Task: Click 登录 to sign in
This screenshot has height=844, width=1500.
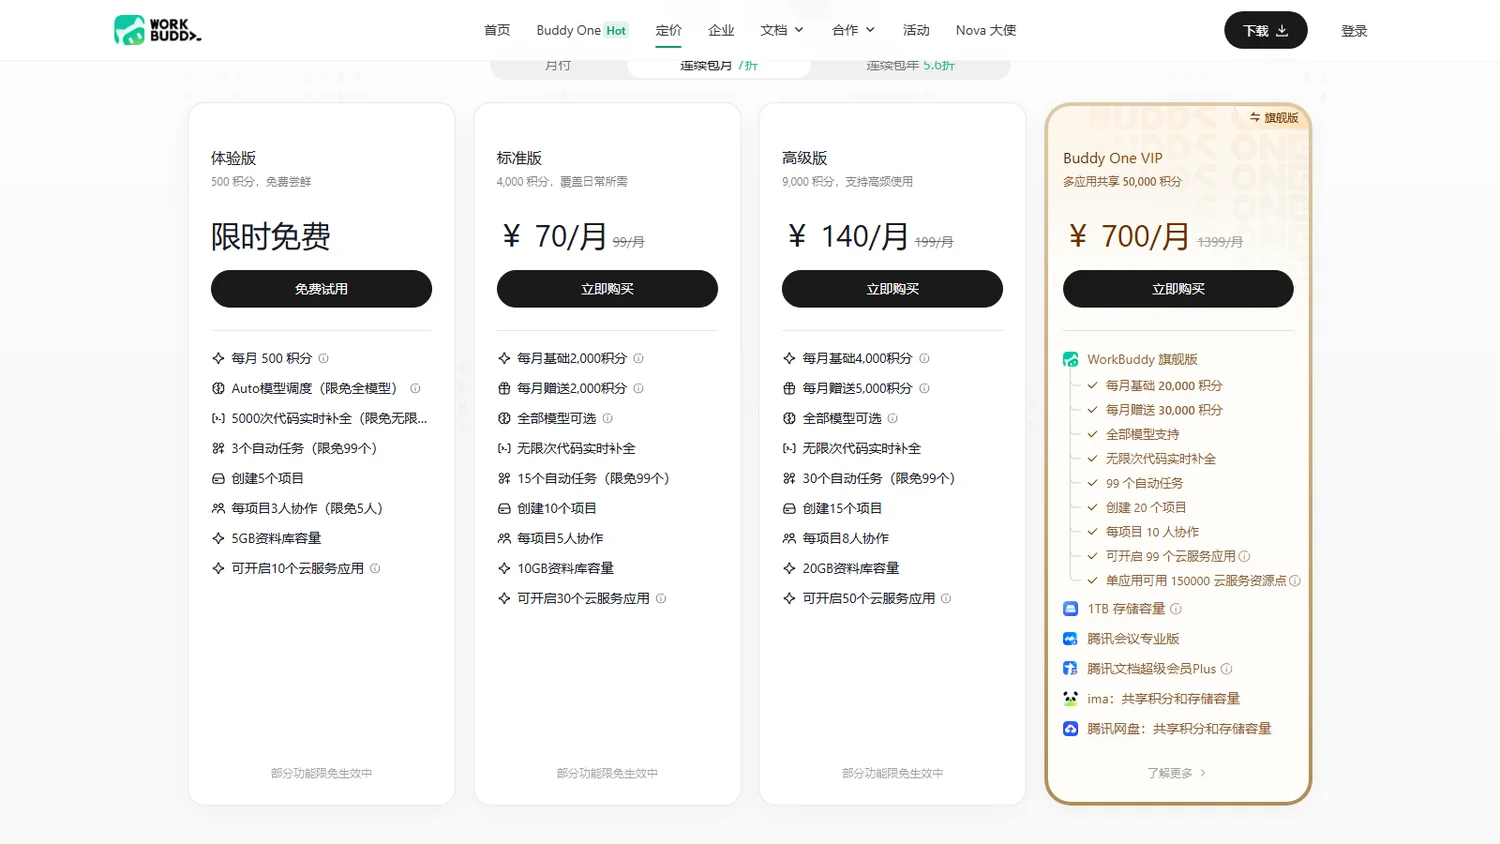Action: tap(1354, 31)
